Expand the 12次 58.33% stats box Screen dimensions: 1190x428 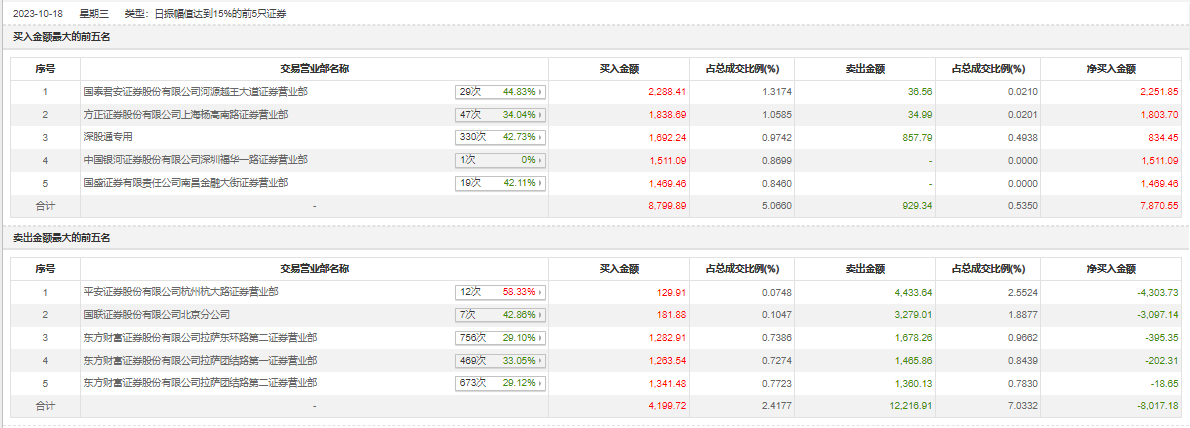pos(499,292)
